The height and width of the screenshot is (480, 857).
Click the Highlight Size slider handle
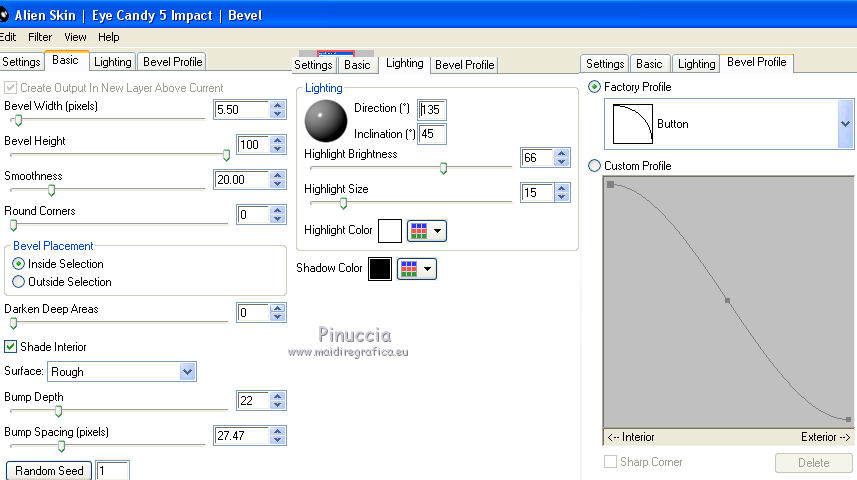click(x=343, y=203)
